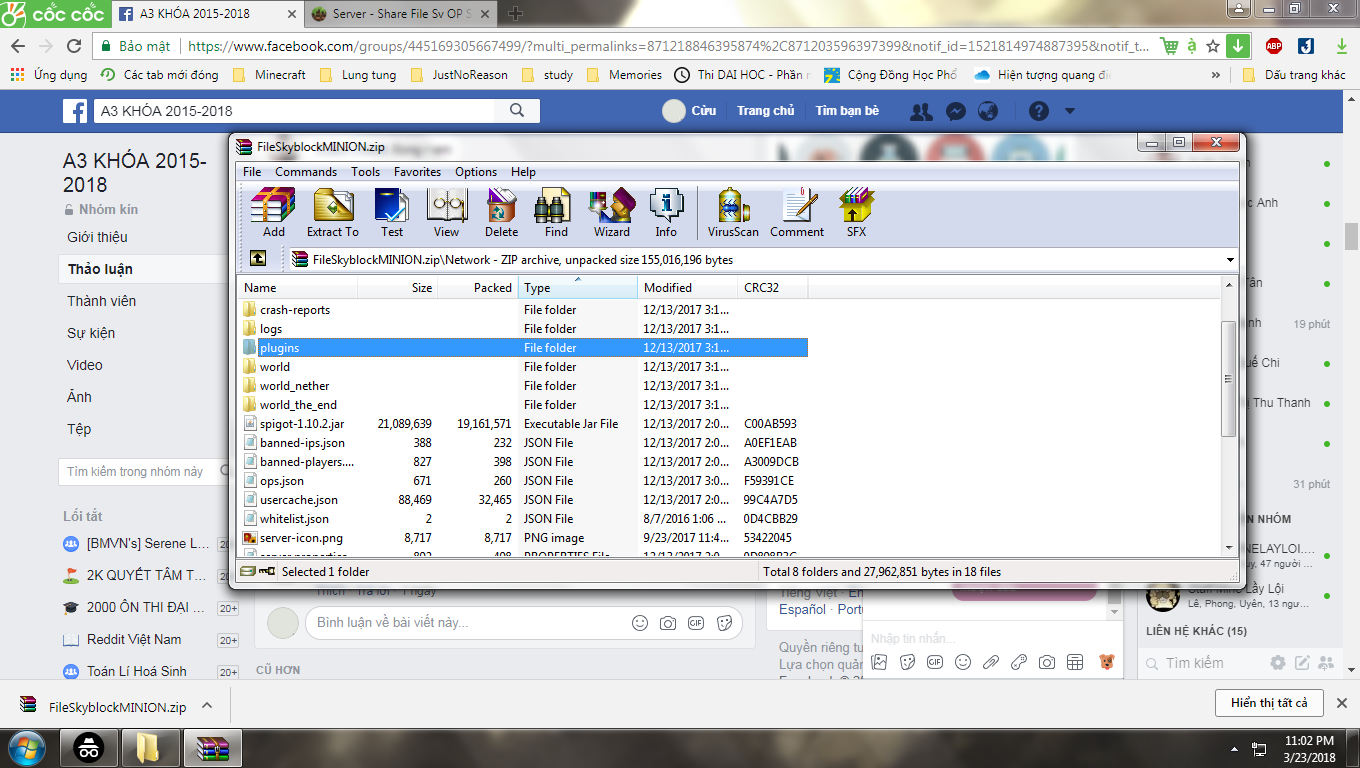
Task: Click the Add toolbar icon in WinRAR
Action: [x=273, y=213]
